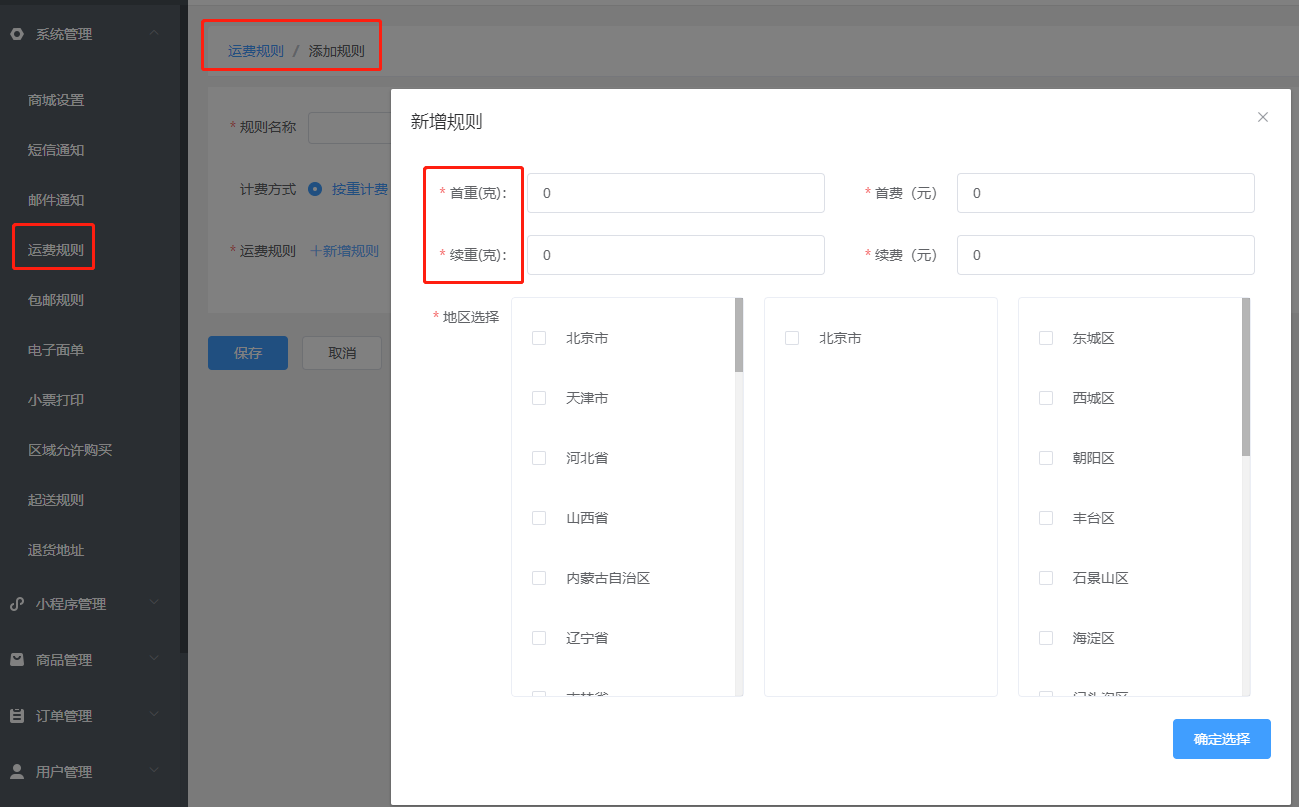Viewport: 1299px width, 807px height.
Task: Close the 新增规则 dialog with X
Action: tap(1262, 117)
